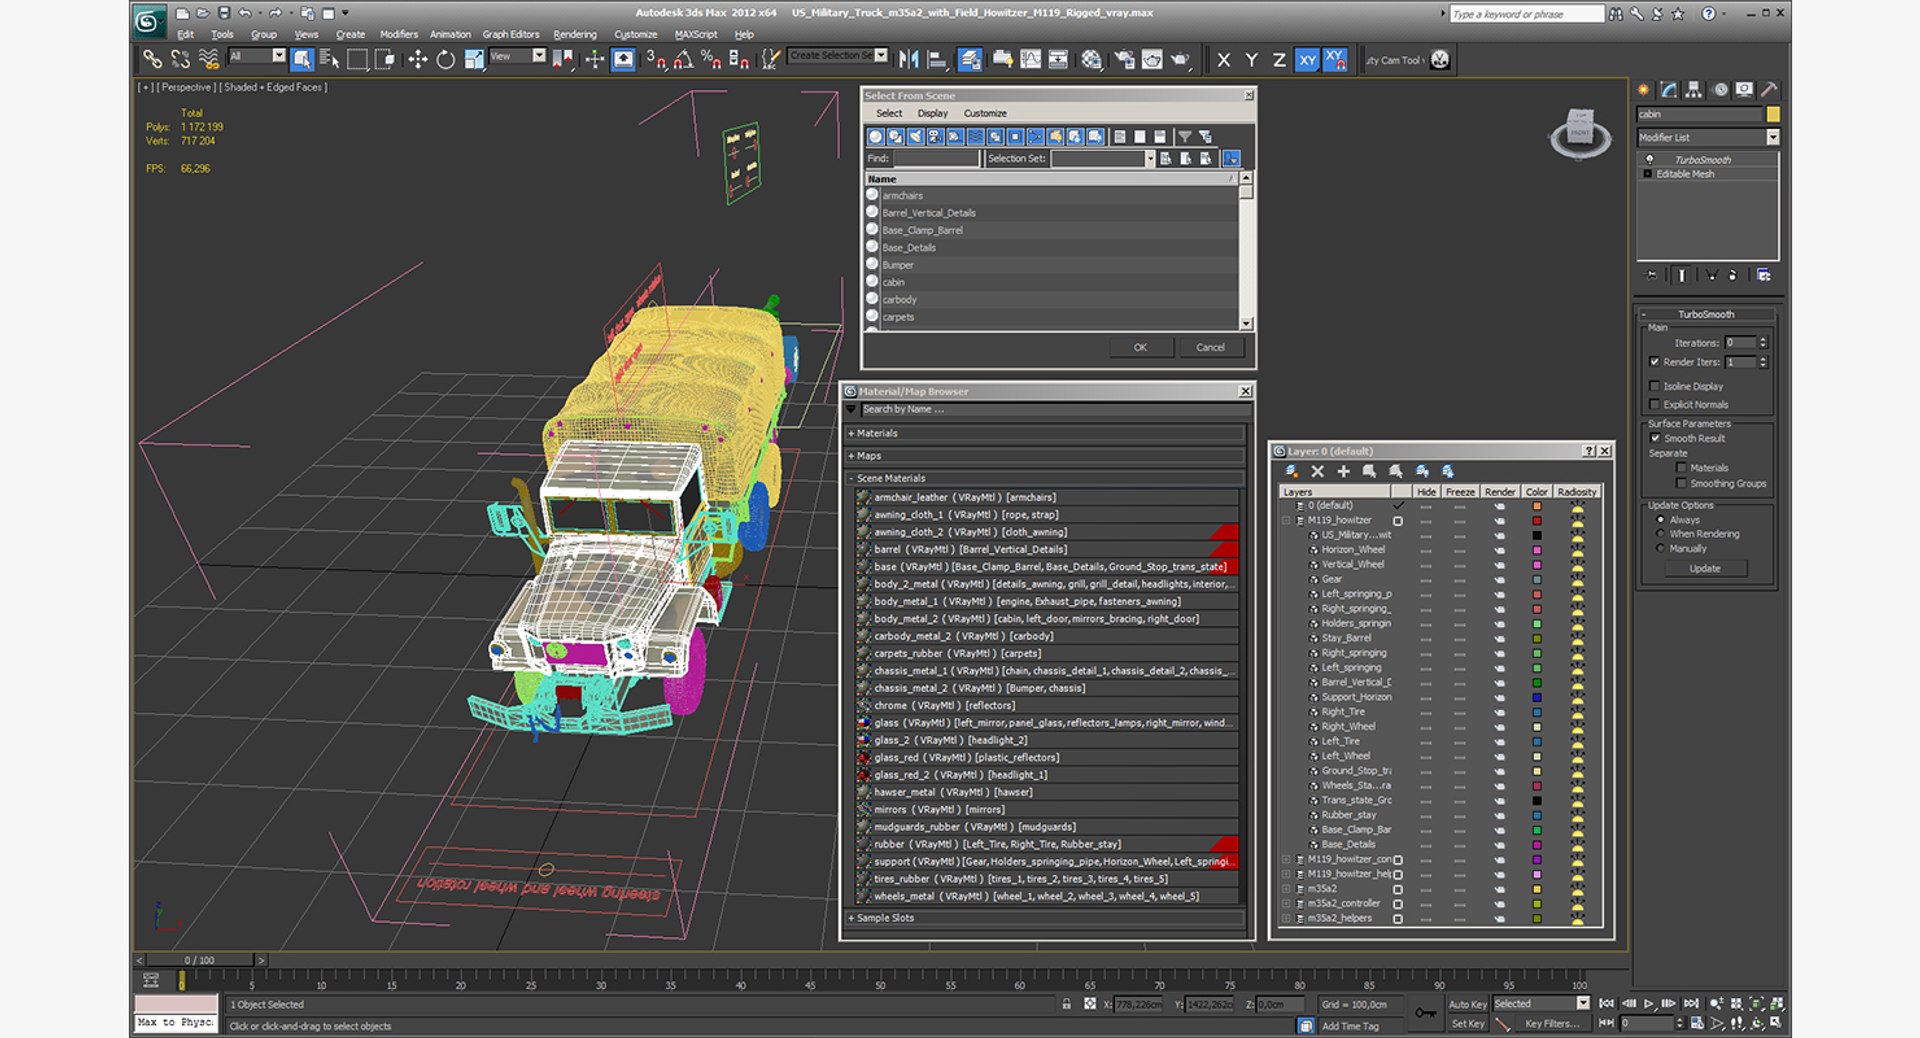The image size is (1920, 1038).
Task: Click the Delete Layer X icon in Layer dialog
Action: click(1318, 471)
